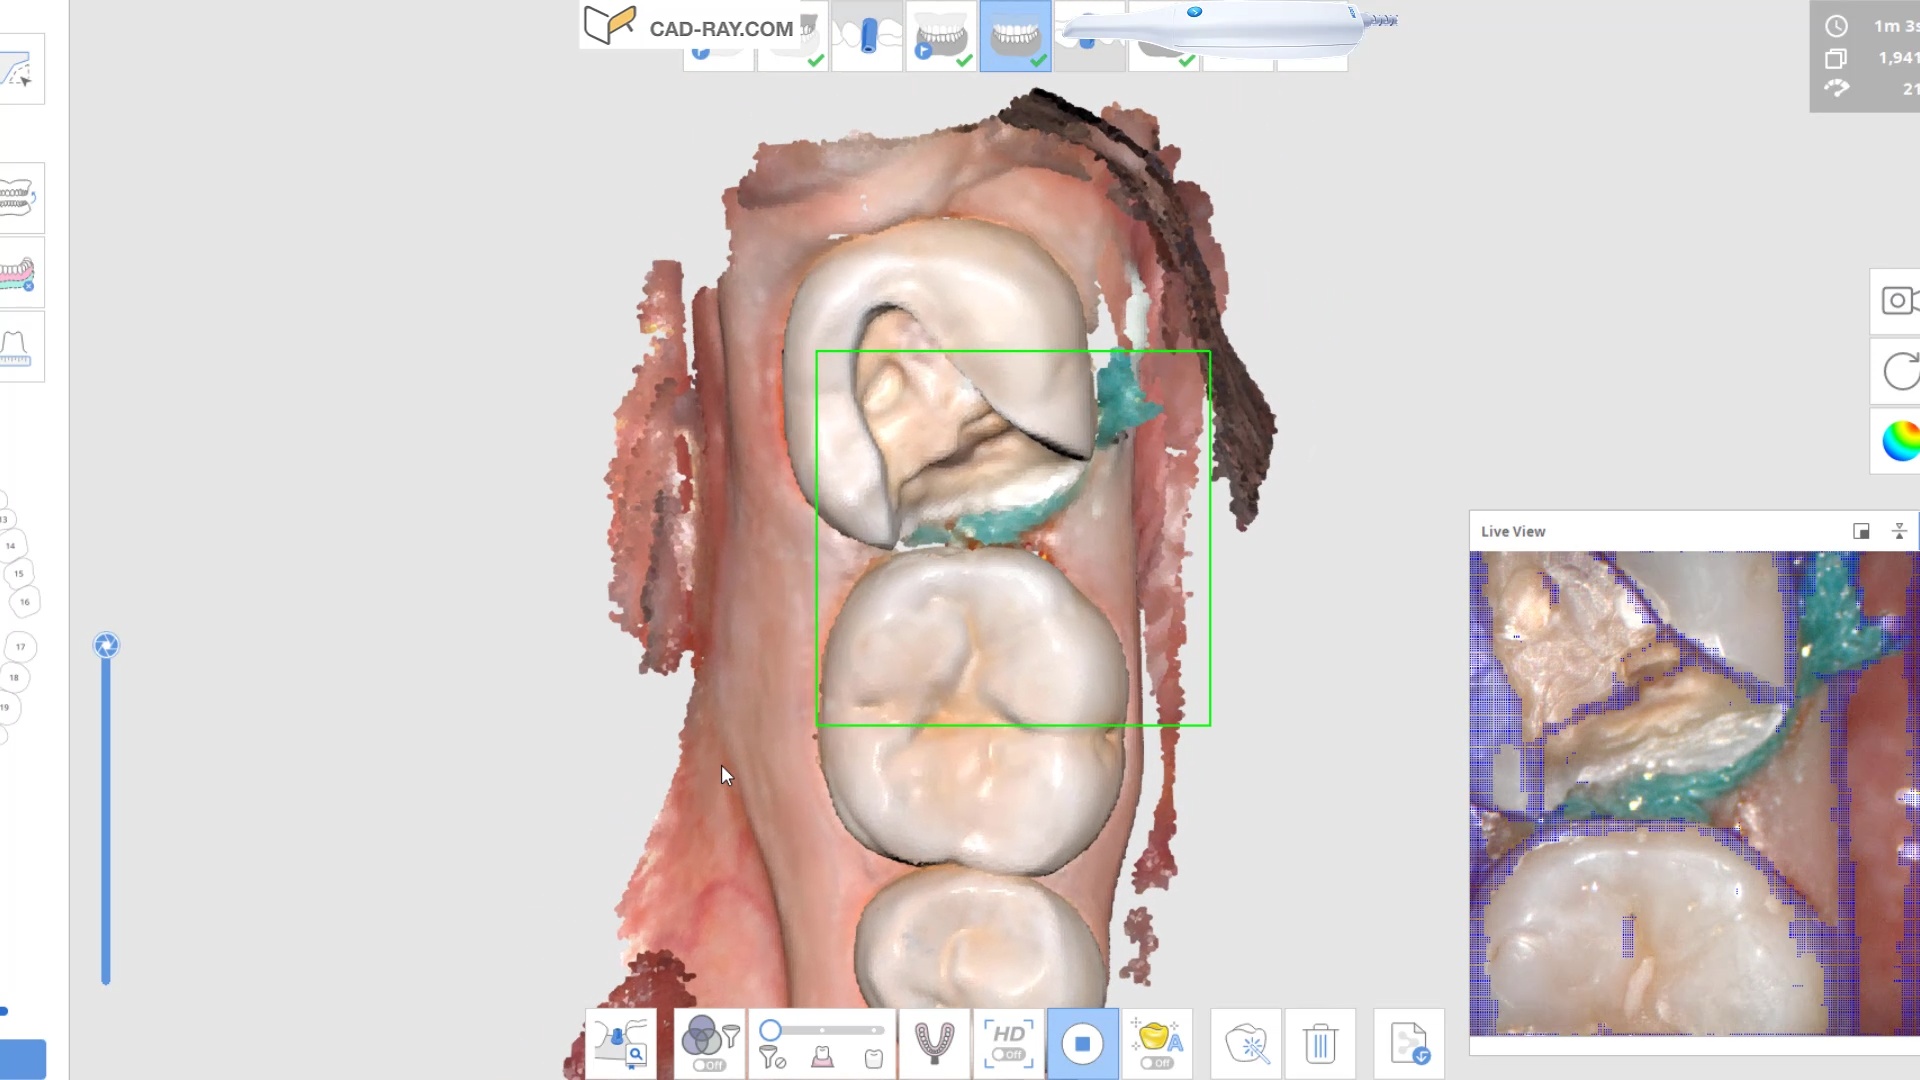1920x1080 pixels.
Task: Click the export file download icon
Action: click(x=1409, y=1044)
